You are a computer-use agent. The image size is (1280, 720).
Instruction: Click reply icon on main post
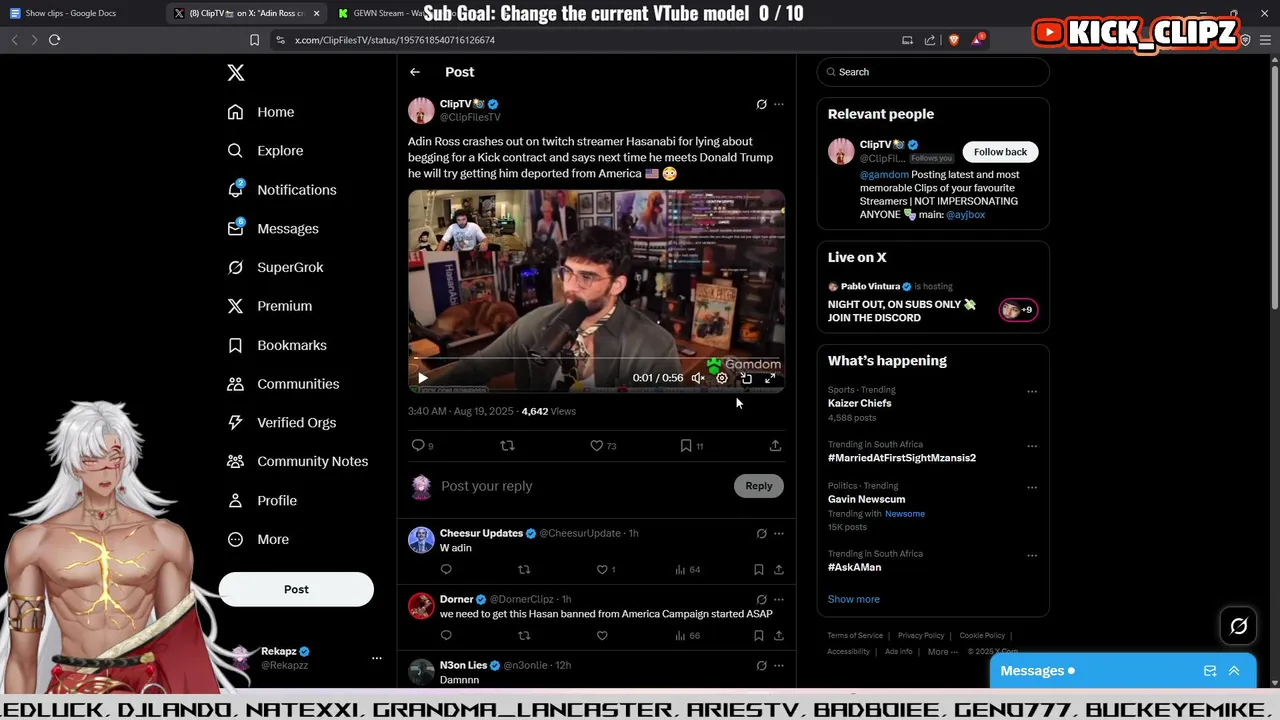(x=418, y=445)
